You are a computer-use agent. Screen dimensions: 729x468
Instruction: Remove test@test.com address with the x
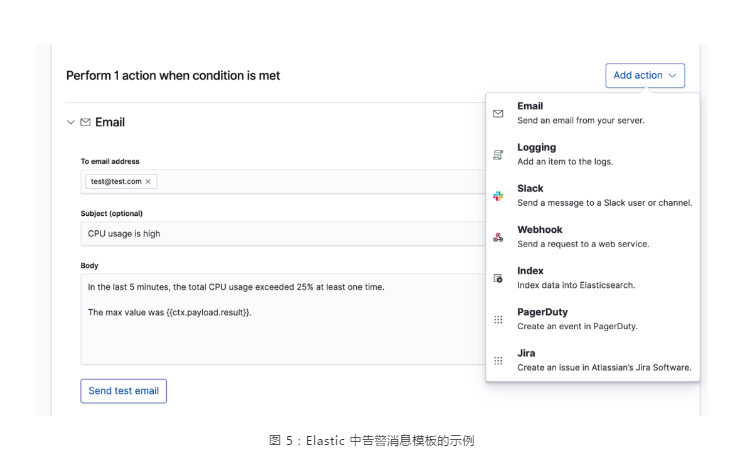[148, 182]
